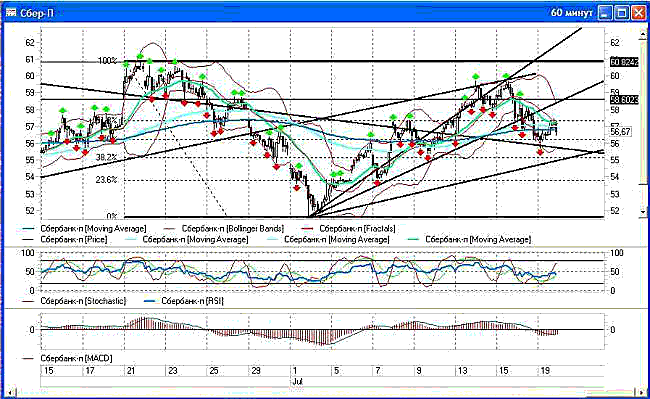Select the Fractals legend entry
Viewport: 650px width, 399px height.
point(357,229)
